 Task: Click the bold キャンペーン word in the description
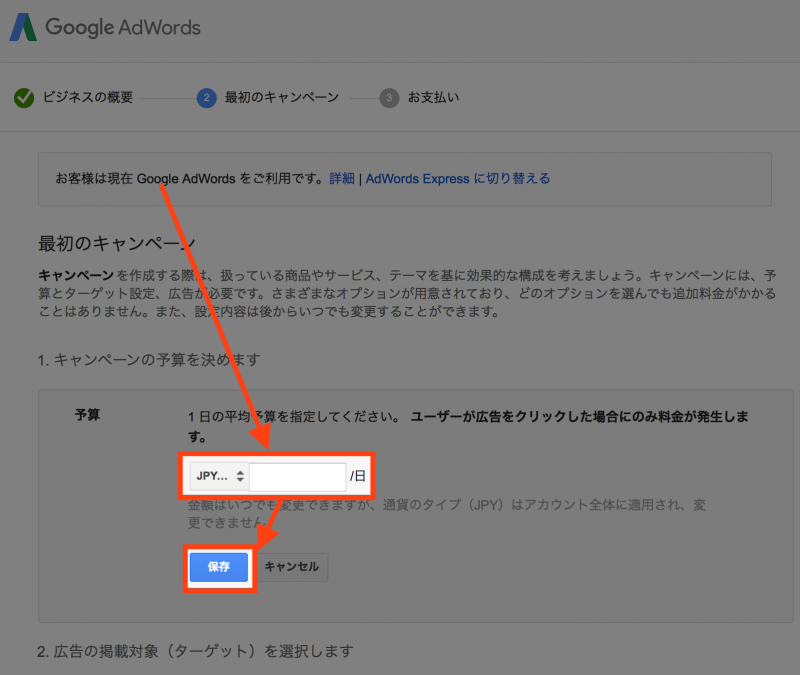point(76,276)
